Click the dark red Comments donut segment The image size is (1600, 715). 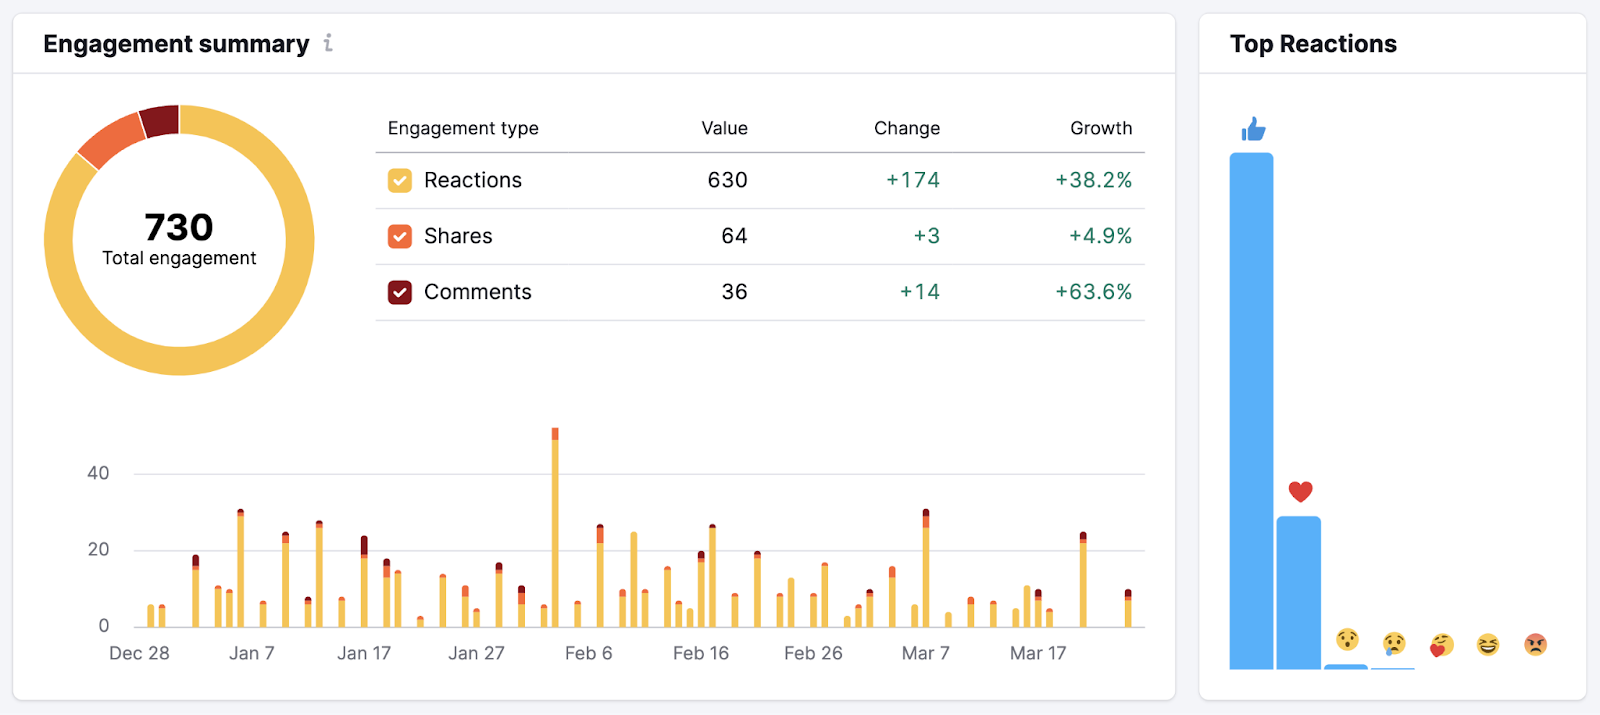tap(160, 121)
